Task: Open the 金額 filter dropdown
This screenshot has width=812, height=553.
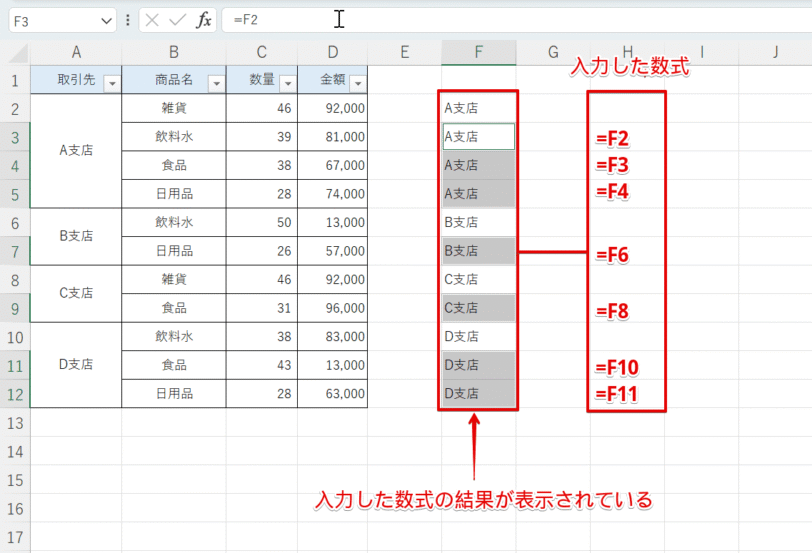Action: tap(358, 83)
